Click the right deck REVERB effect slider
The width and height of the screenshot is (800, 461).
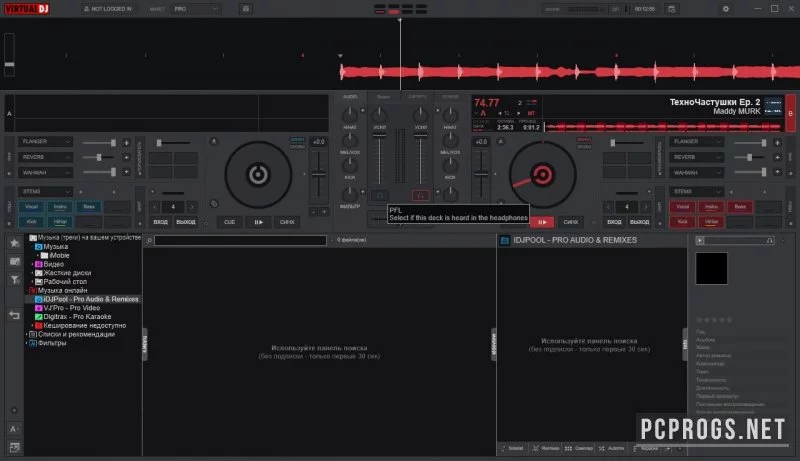[750, 157]
